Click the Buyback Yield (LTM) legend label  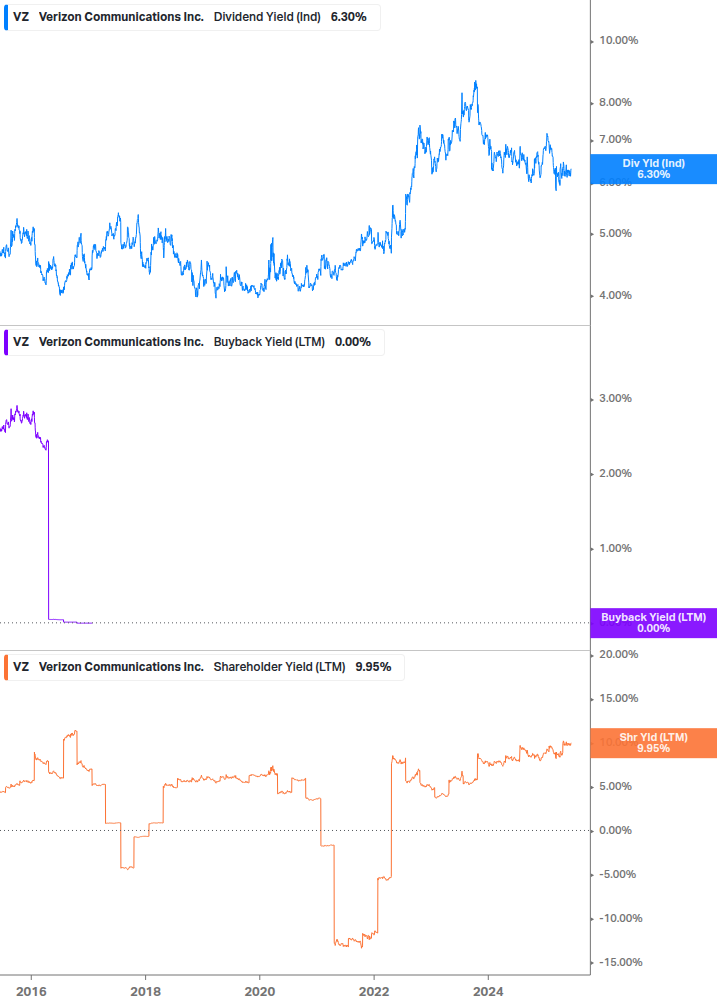tap(269, 342)
